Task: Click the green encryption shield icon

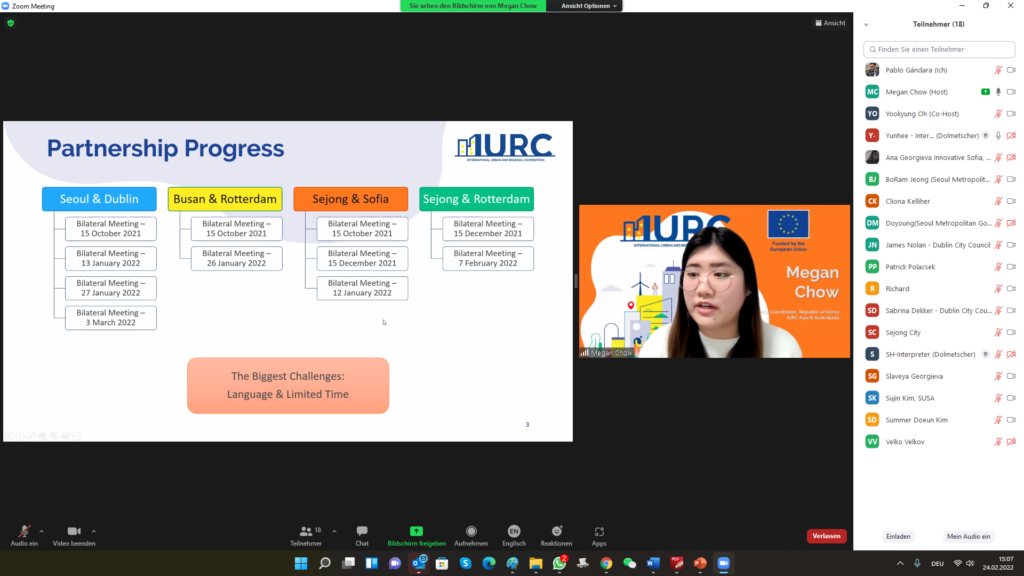Action: coord(11,23)
